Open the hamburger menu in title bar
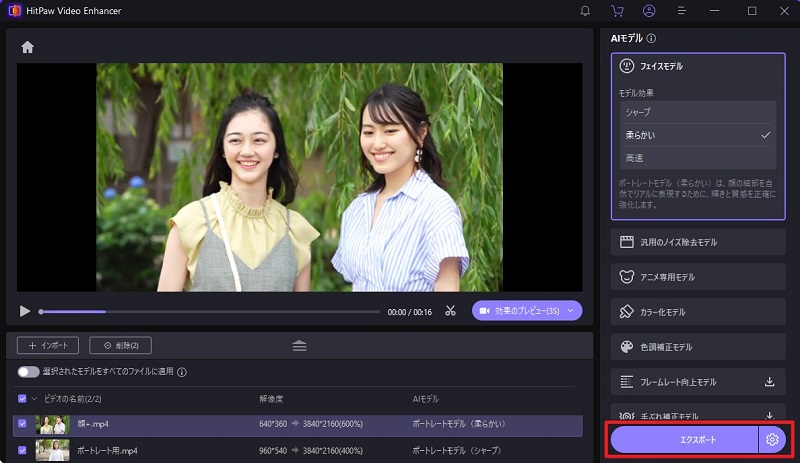 tap(682, 11)
